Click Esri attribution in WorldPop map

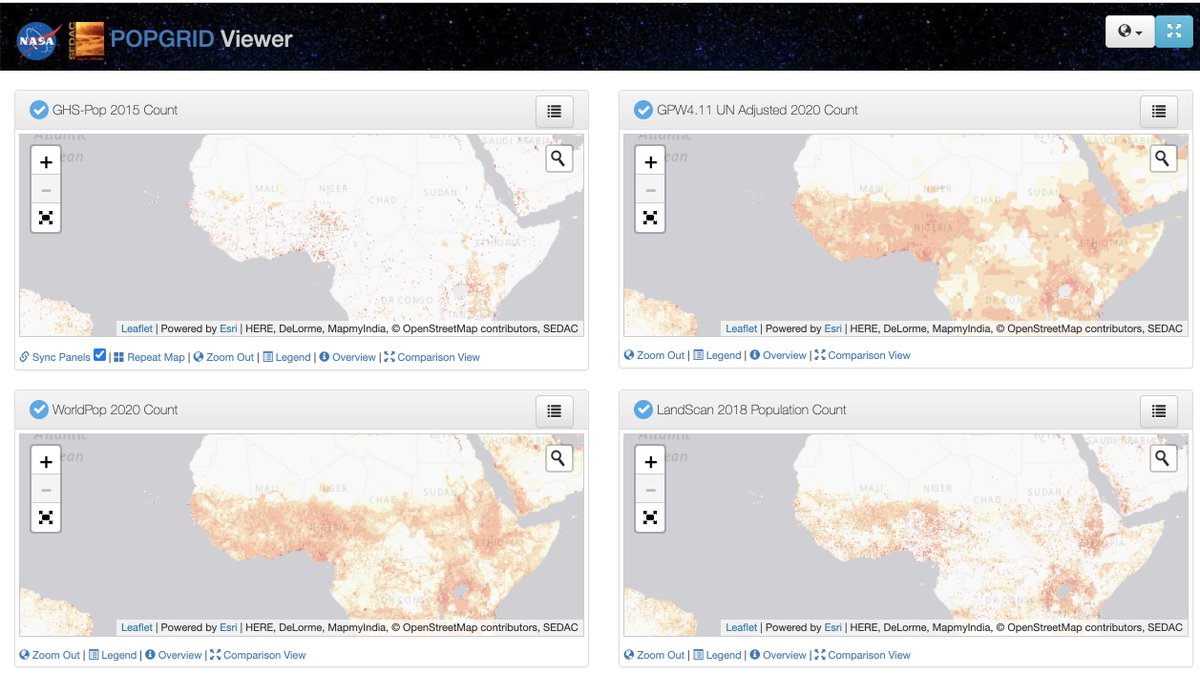pos(229,627)
